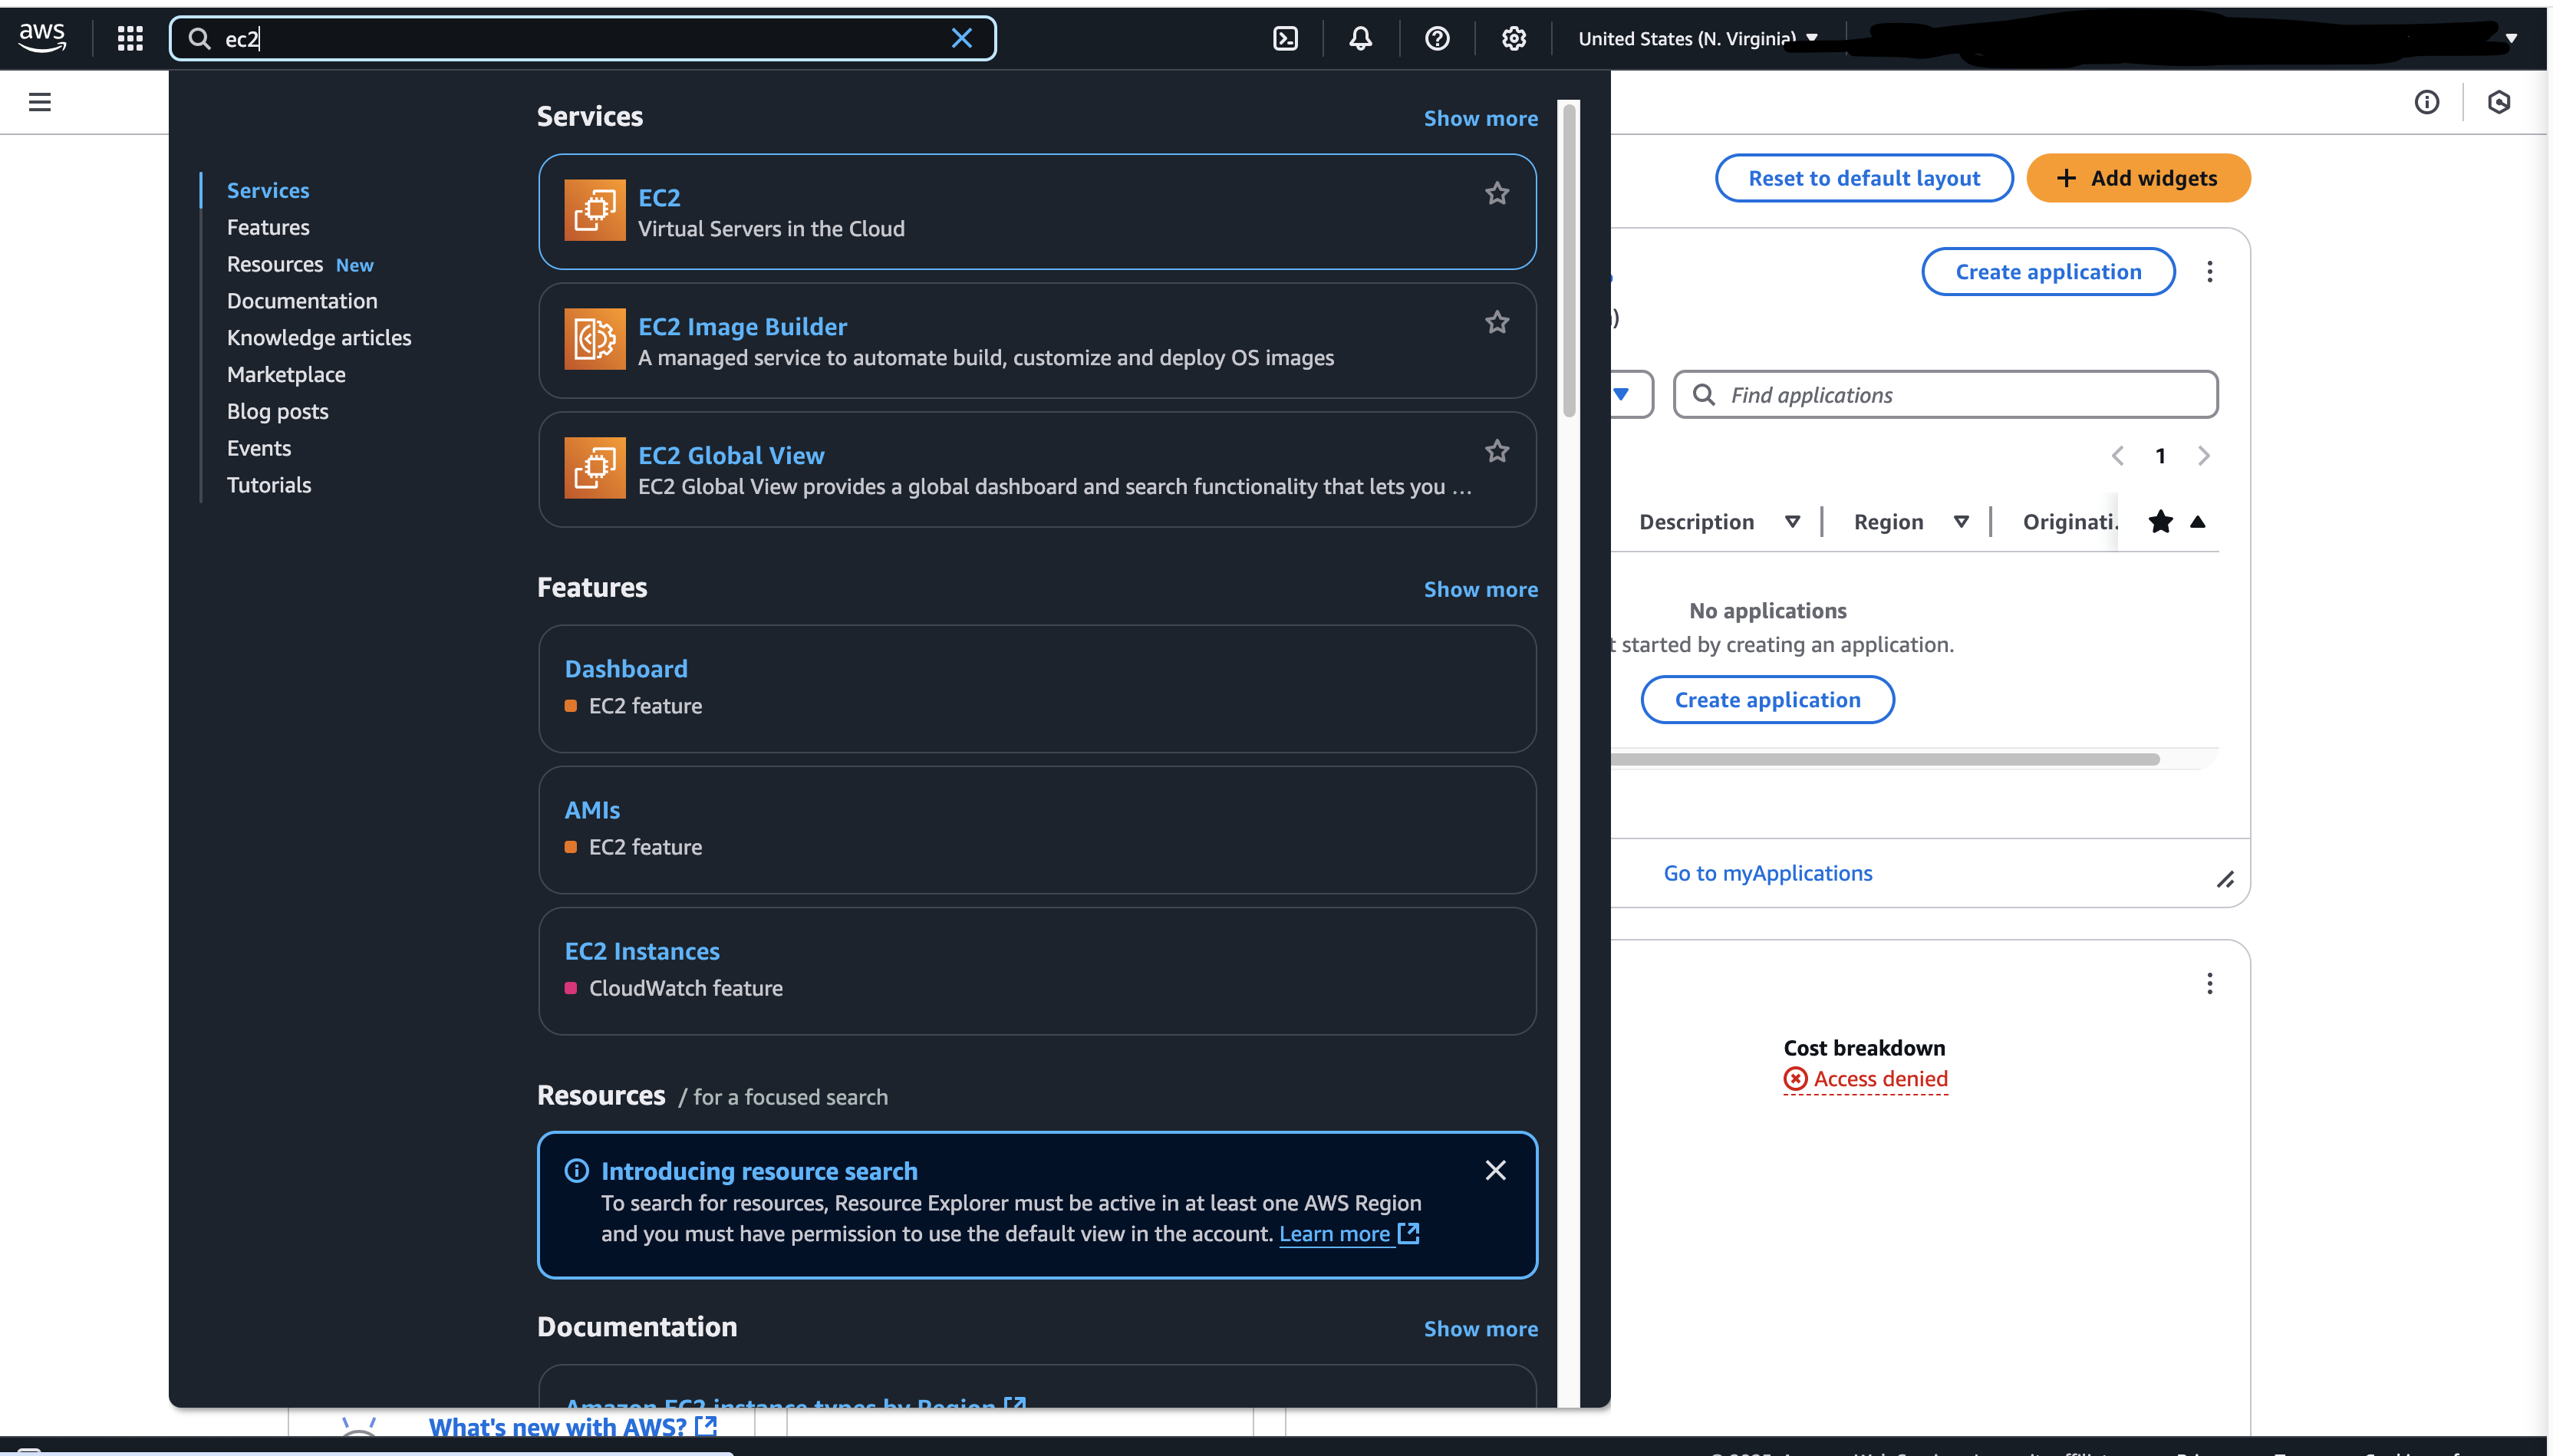Select Knowledge articles category
Screen dimensions: 2553x1456
(x=318, y=337)
